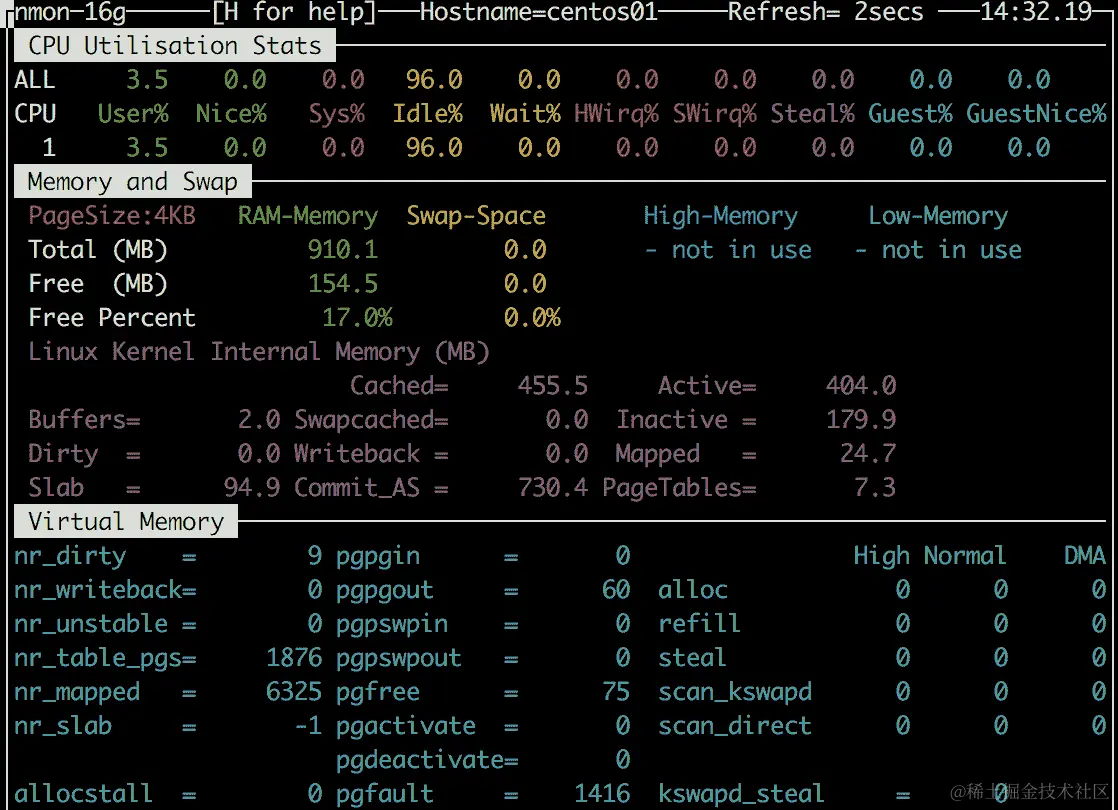Click the scan_direct row label
Viewport: 1118px width, 810px height.
(x=735, y=726)
